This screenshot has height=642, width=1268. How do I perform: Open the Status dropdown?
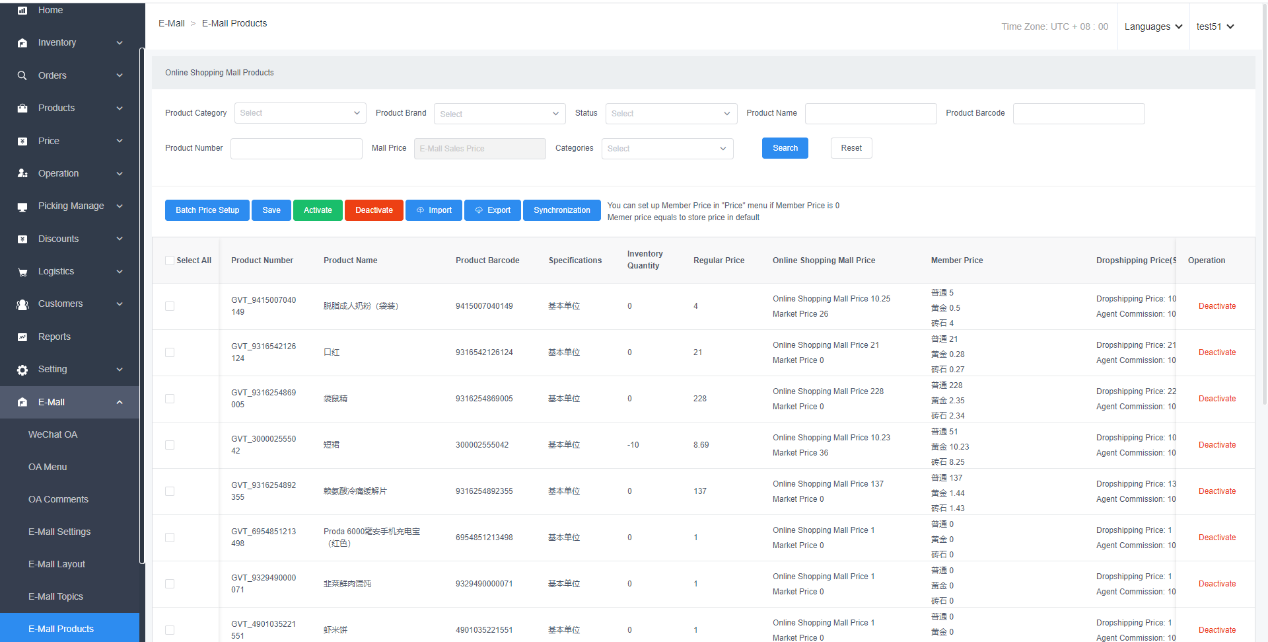tap(671, 113)
